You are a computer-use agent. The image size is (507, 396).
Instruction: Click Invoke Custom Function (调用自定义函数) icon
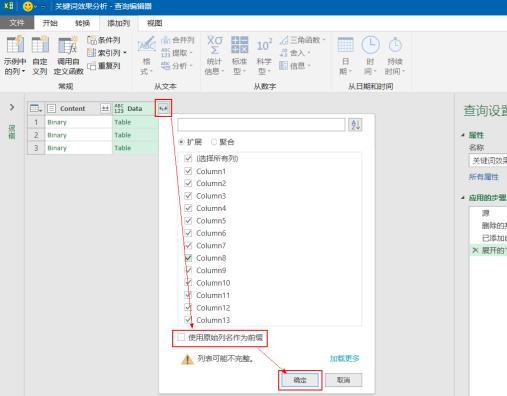pyautogui.click(x=68, y=55)
